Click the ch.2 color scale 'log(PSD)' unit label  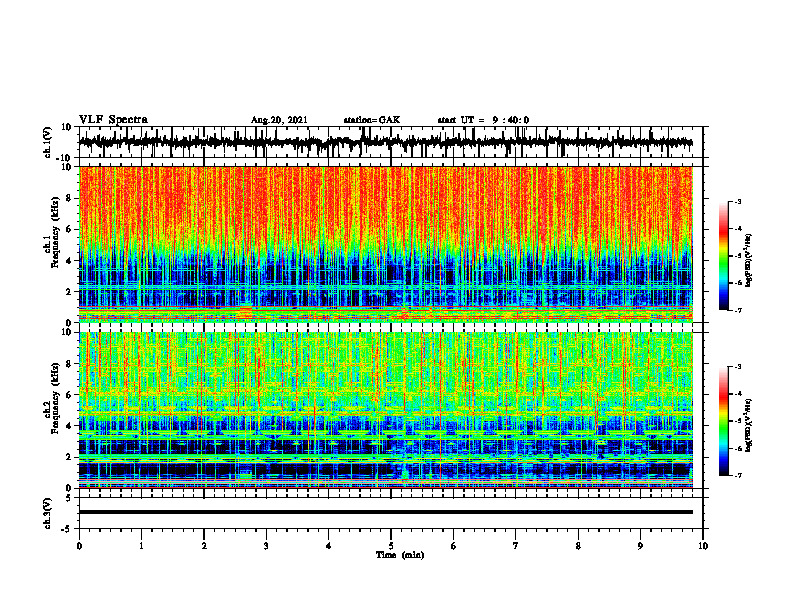pos(749,426)
